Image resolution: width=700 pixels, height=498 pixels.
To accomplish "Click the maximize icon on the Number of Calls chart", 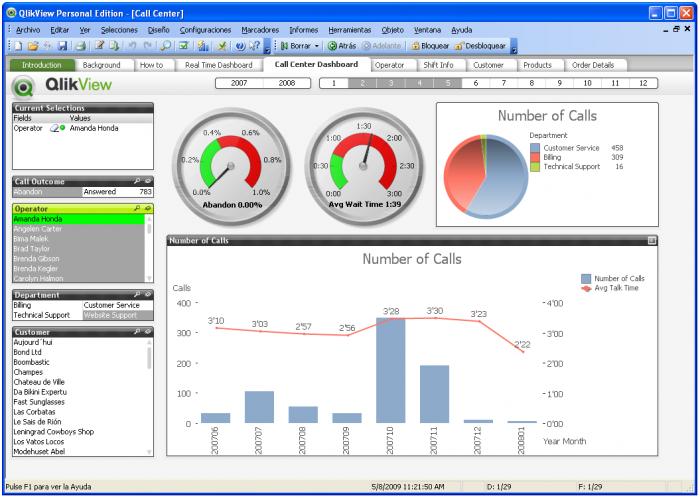I will click(x=652, y=240).
